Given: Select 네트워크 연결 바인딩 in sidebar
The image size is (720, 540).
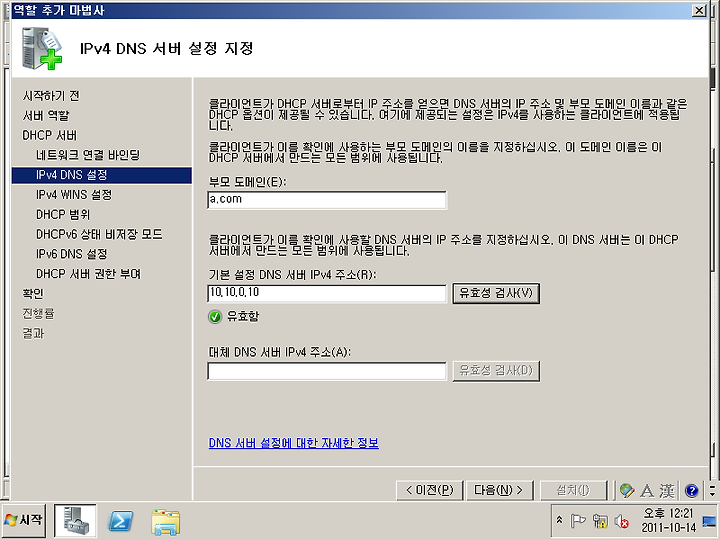Looking at the screenshot, I should pos(88,155).
